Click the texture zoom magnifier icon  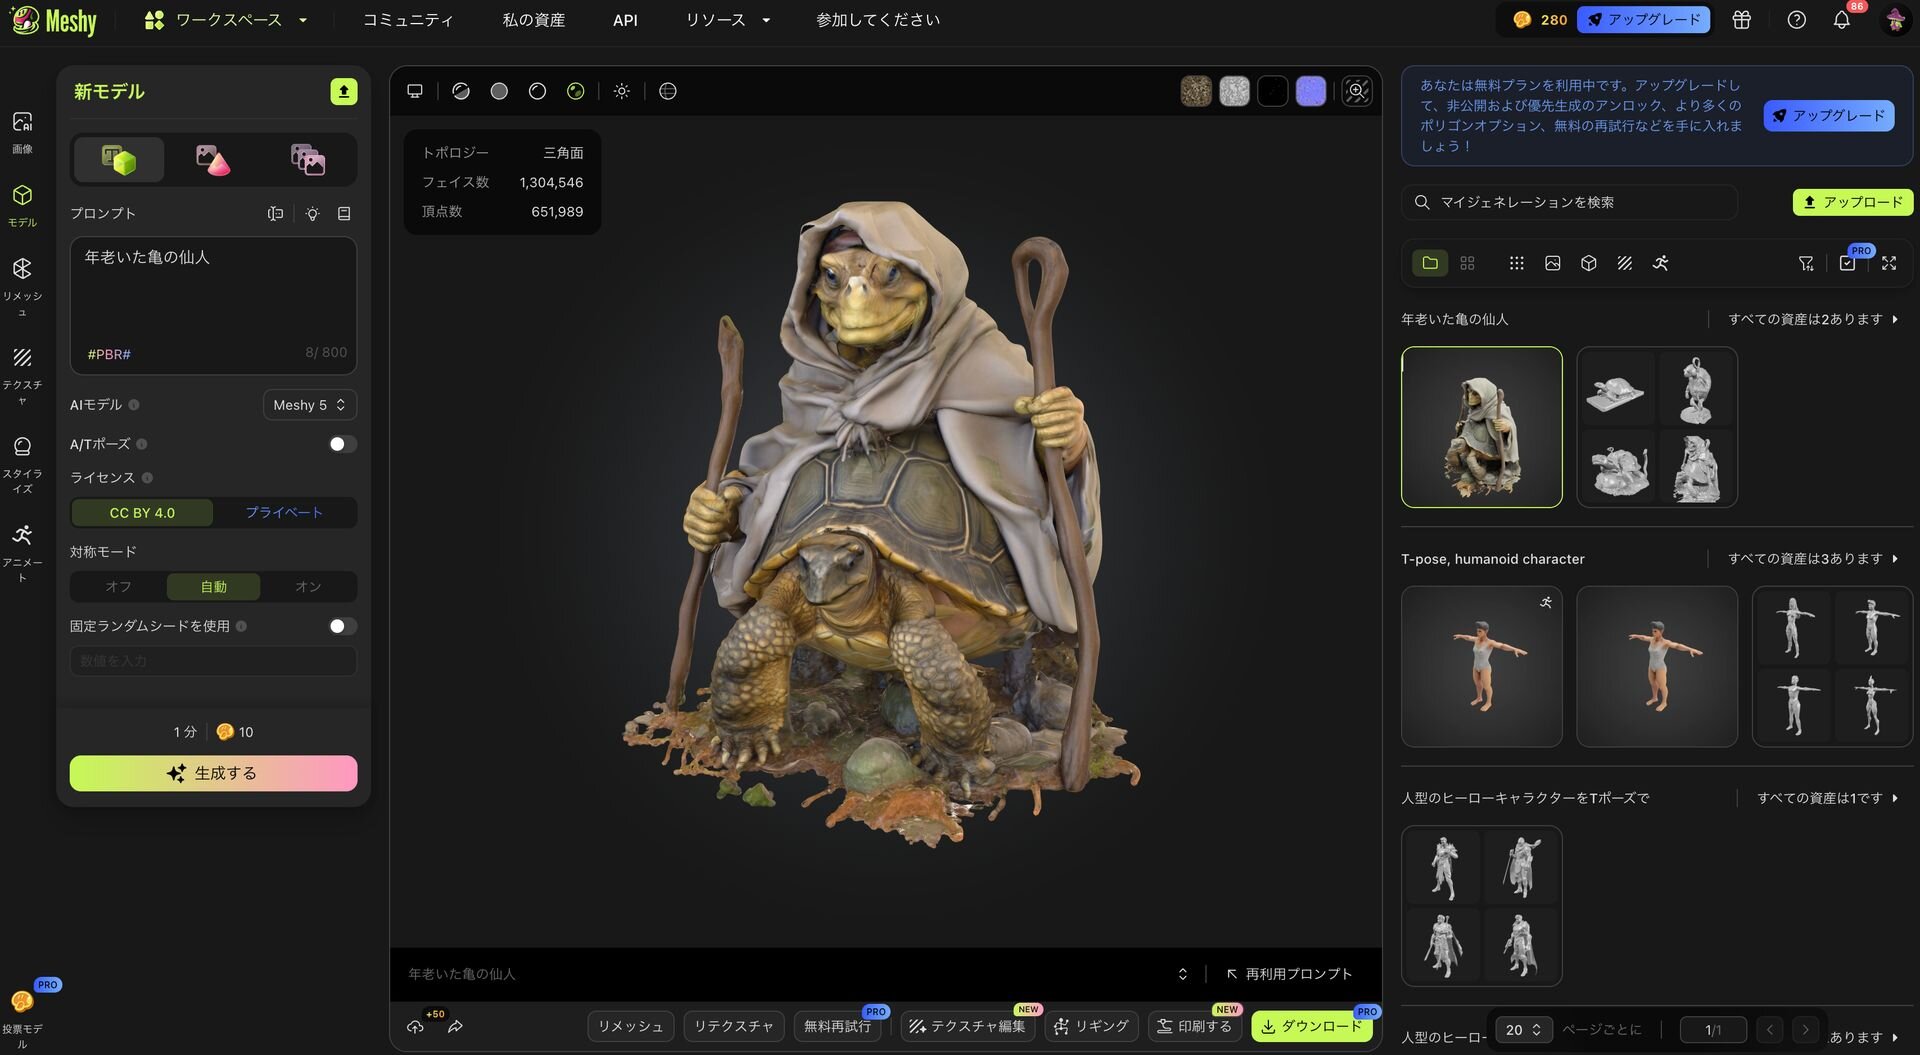click(1356, 91)
